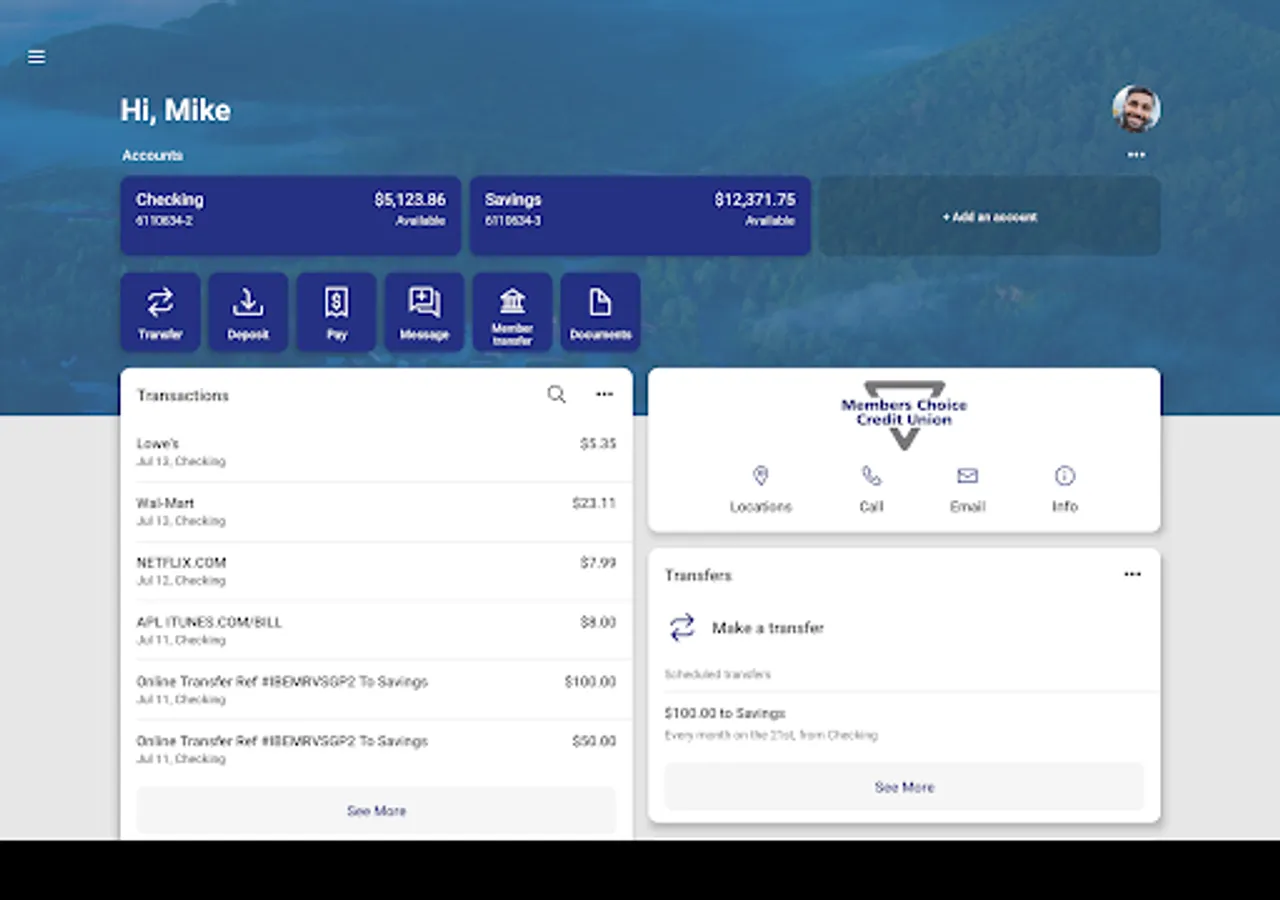The width and height of the screenshot is (1280, 900).
Task: Open Accounts overflow menu
Action: click(1135, 155)
